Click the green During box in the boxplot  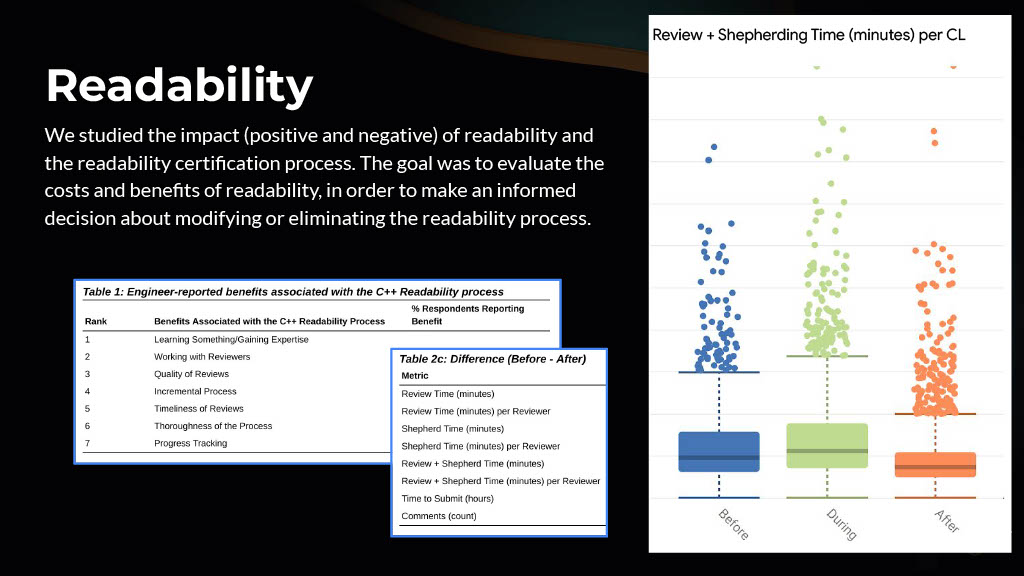pos(827,446)
